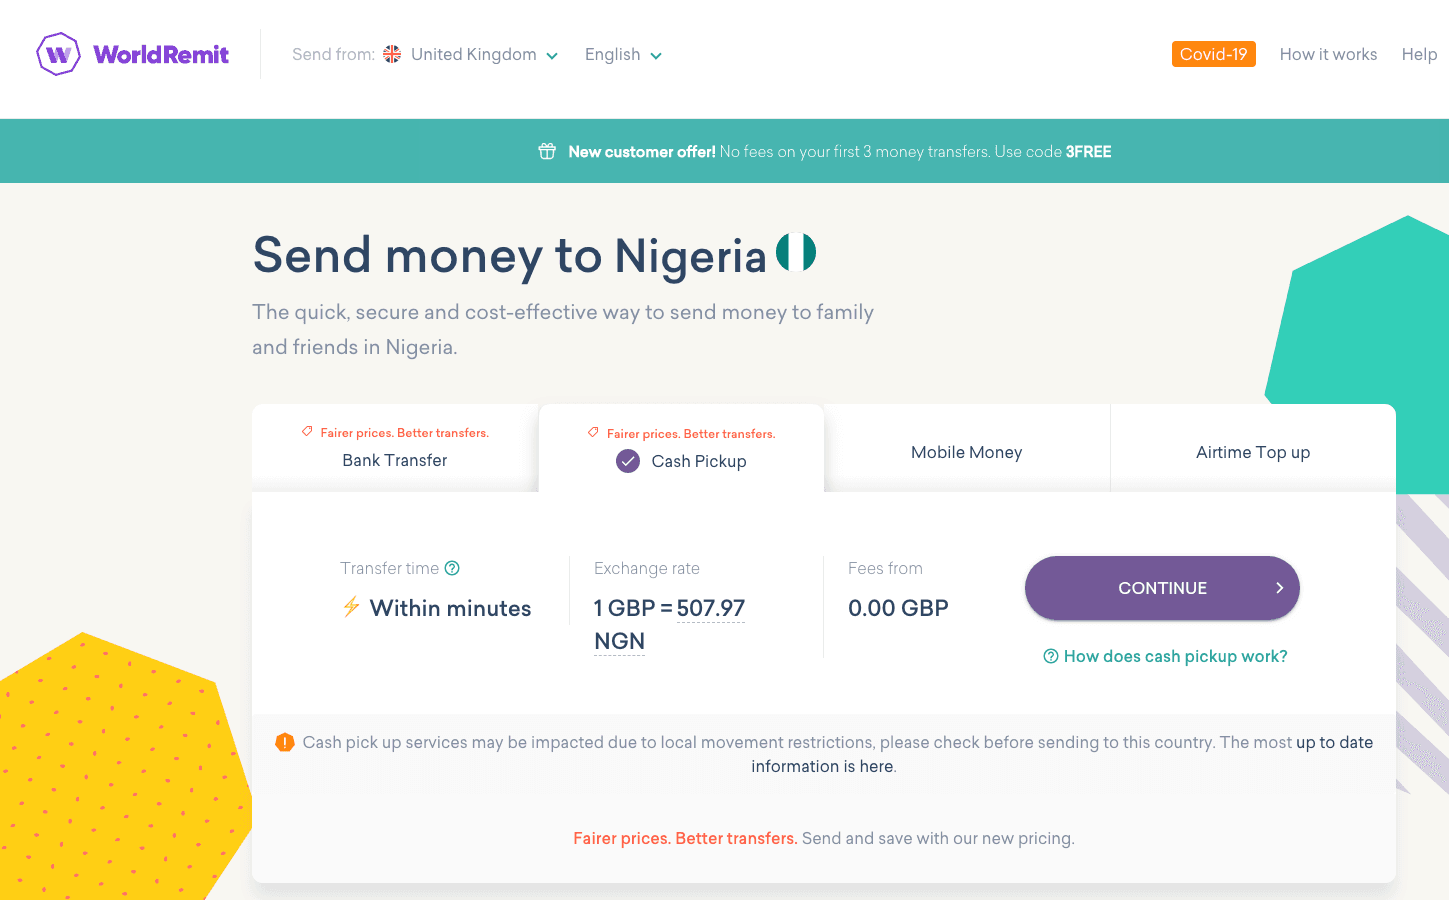The height and width of the screenshot is (900, 1449).
Task: Click the checkmark circle on Cash Pickup
Action: point(628,461)
